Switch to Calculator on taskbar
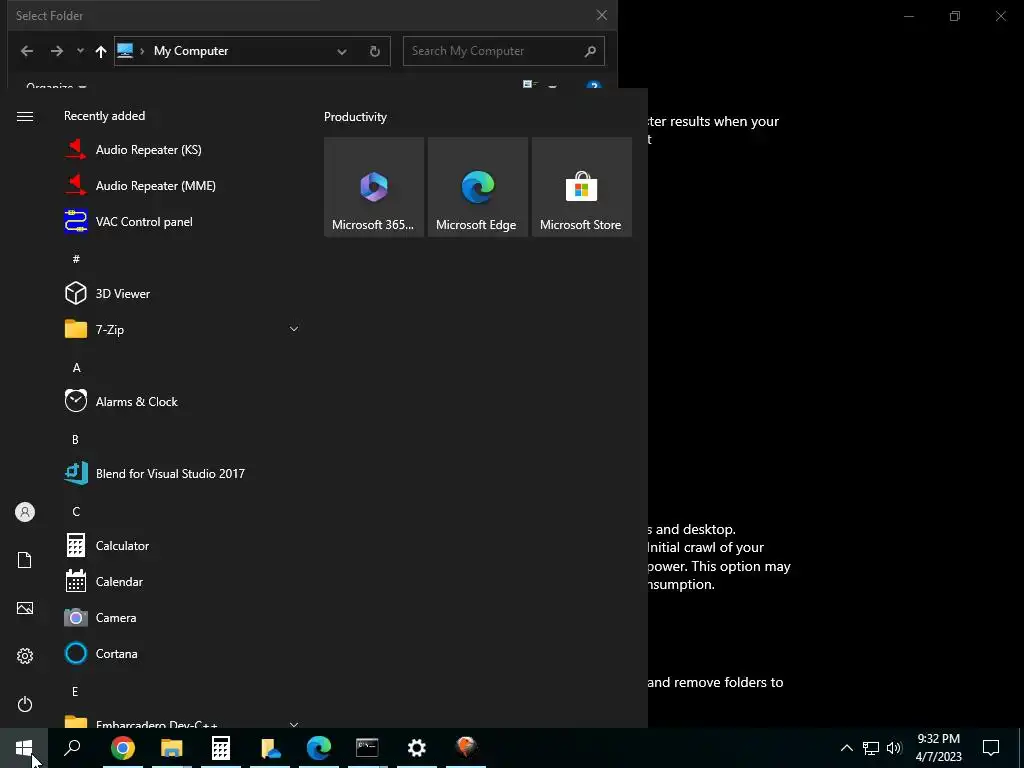This screenshot has width=1024, height=768. (x=221, y=748)
